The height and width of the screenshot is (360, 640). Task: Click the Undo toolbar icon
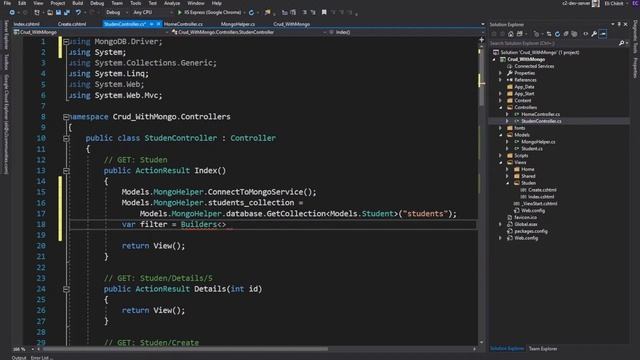point(78,13)
